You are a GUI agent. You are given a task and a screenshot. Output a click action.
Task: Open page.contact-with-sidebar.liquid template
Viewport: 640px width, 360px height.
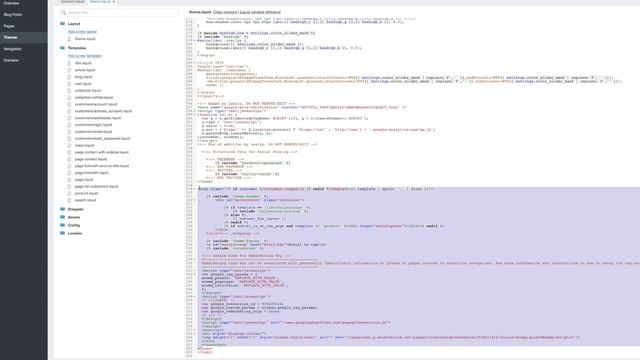click(102, 152)
